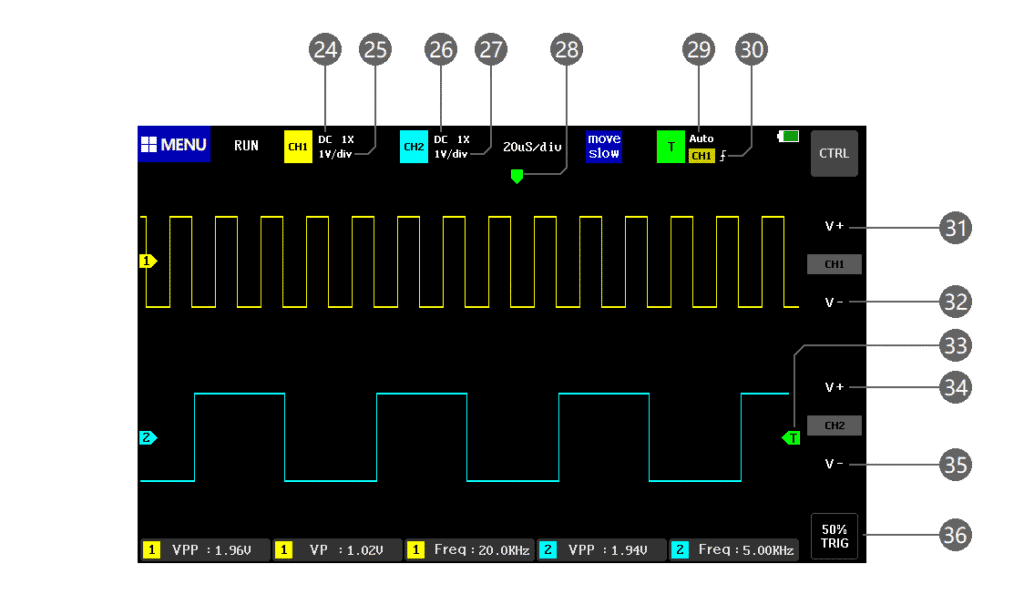Tap the CH2 1V/div vertical scale
Viewport: 1024px width, 615px height.
click(451, 155)
